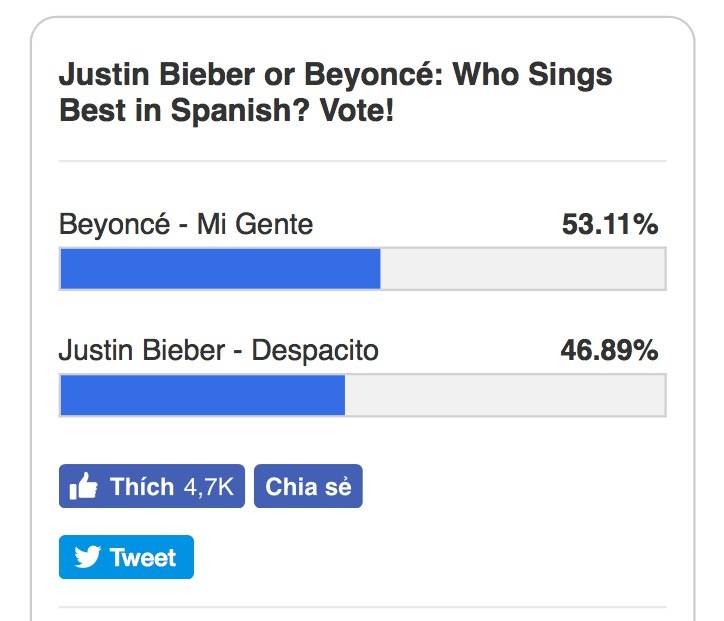Click the 46.89% result percentage

pos(610,351)
